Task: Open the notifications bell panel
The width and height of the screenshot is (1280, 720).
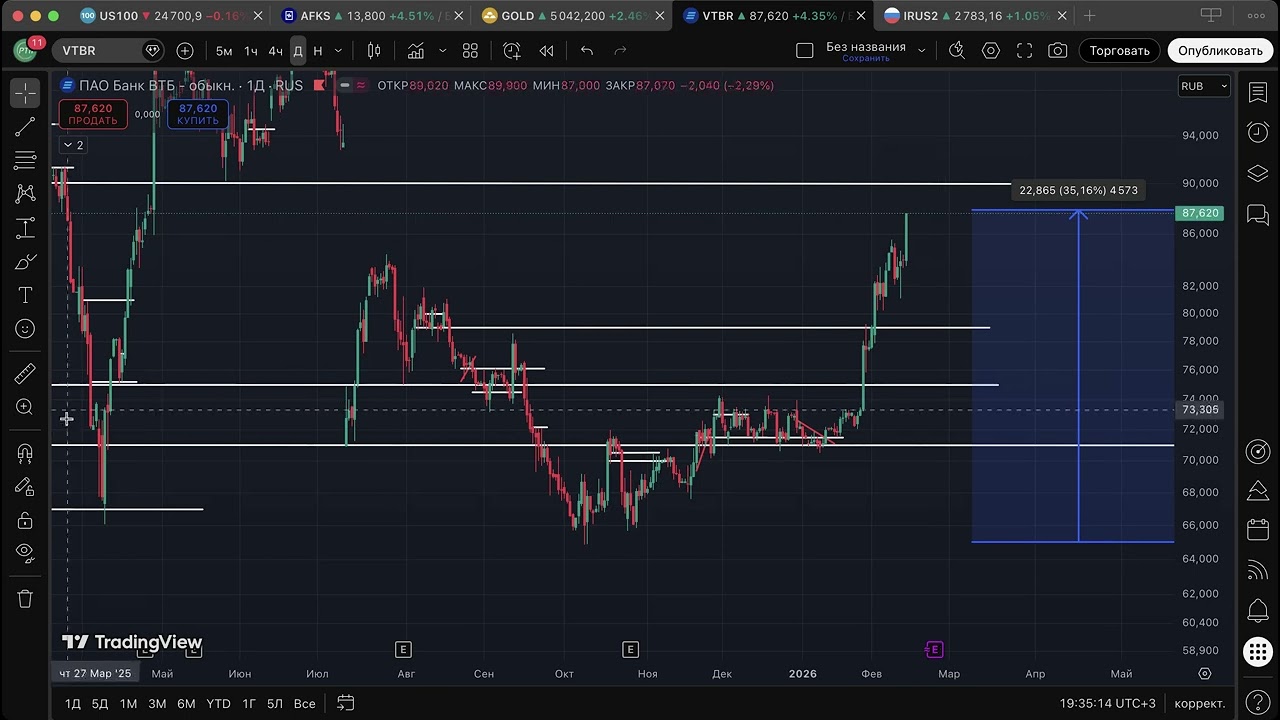Action: click(x=1258, y=611)
